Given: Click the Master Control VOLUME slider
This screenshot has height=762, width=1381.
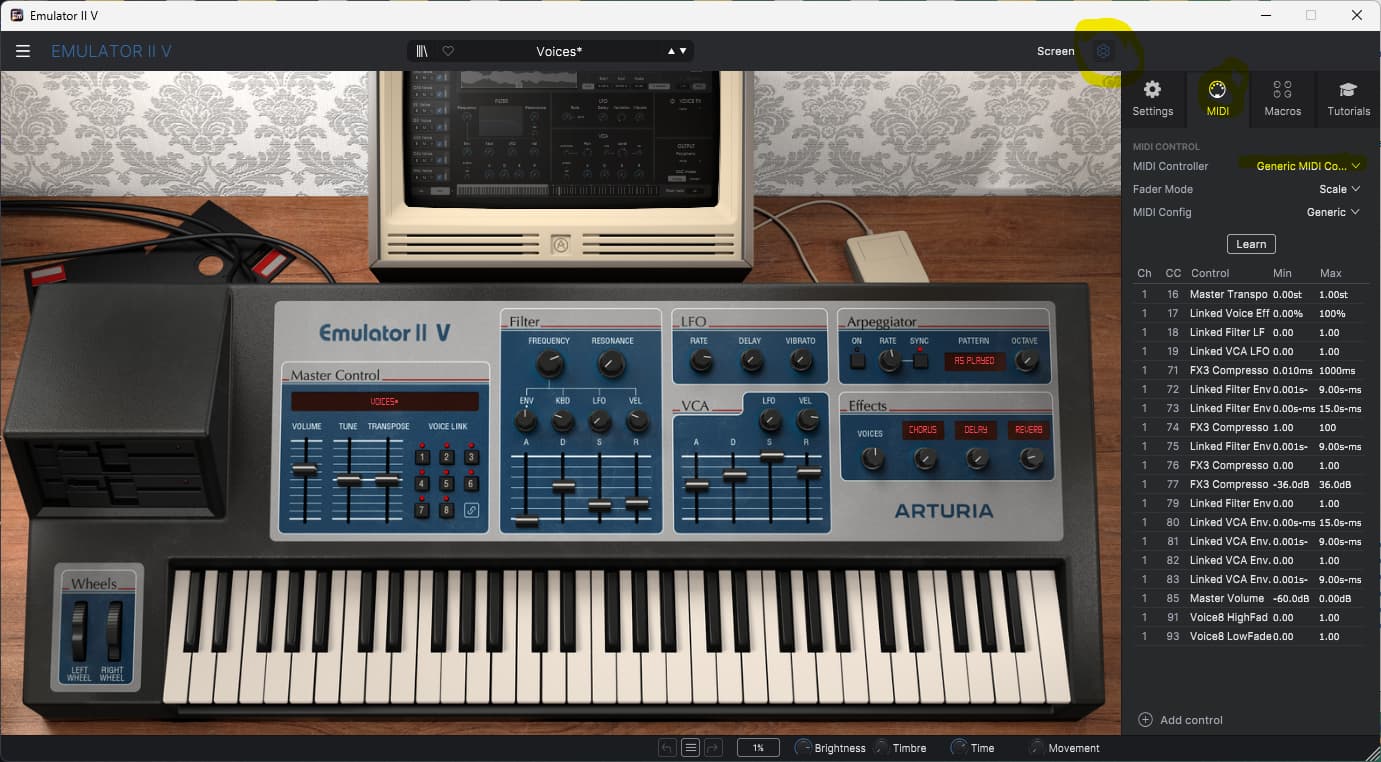Looking at the screenshot, I should pyautogui.click(x=305, y=469).
